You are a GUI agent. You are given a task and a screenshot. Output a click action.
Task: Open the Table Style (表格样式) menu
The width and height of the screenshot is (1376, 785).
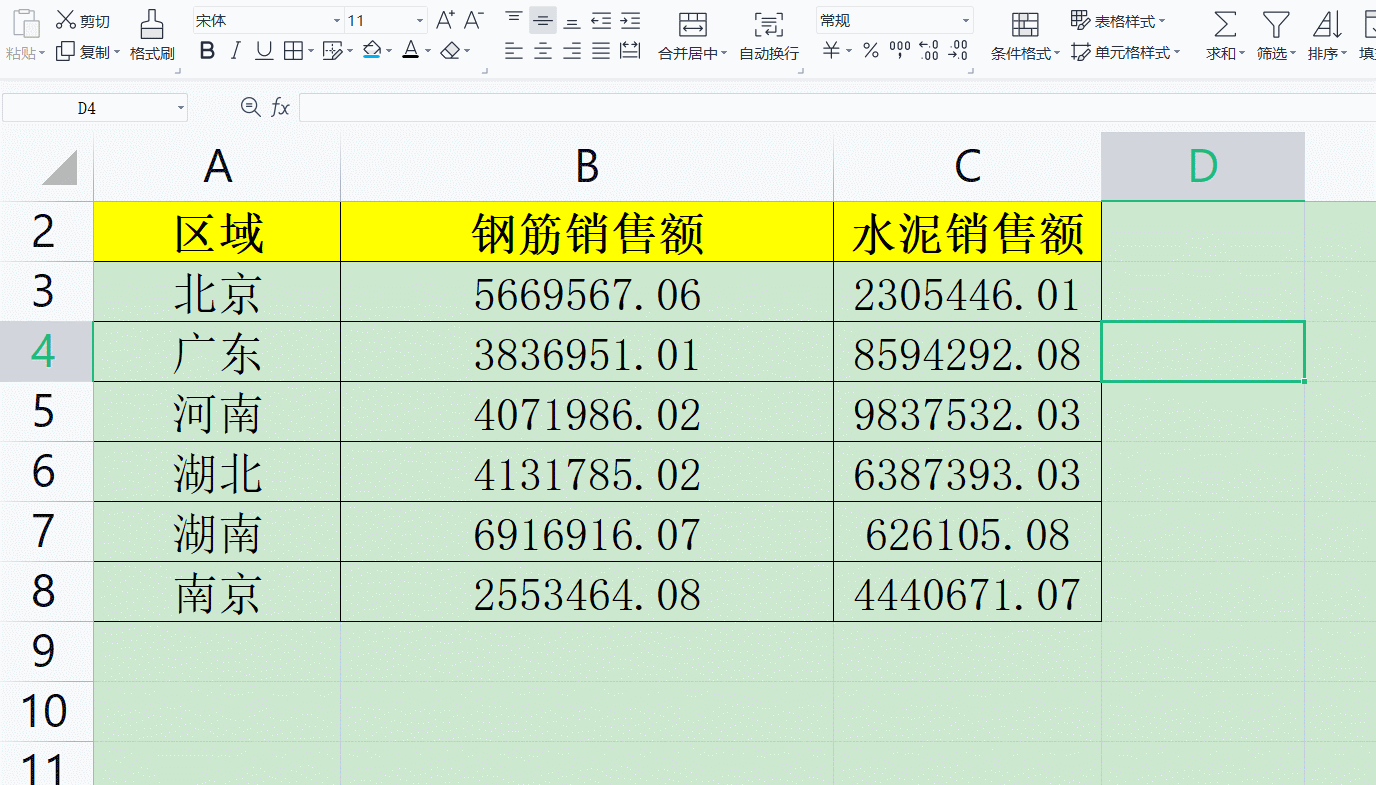pos(1117,21)
